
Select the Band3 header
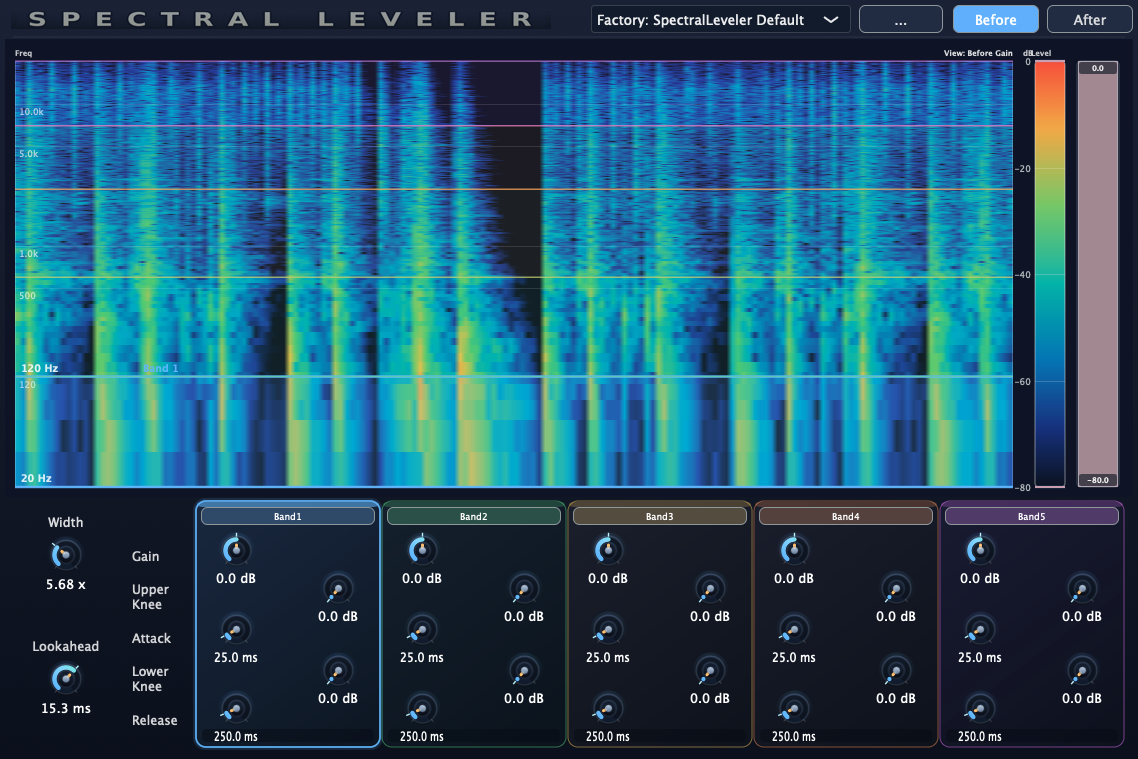coord(659,515)
